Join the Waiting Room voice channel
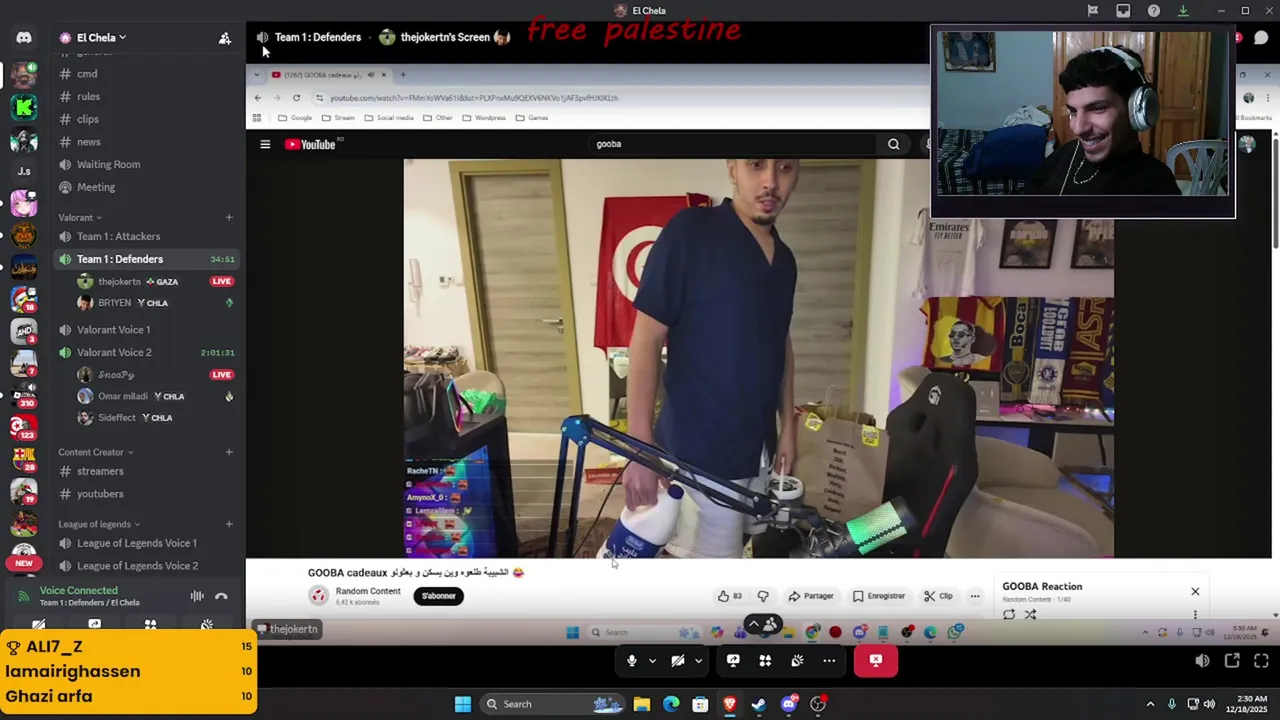 pos(108,164)
